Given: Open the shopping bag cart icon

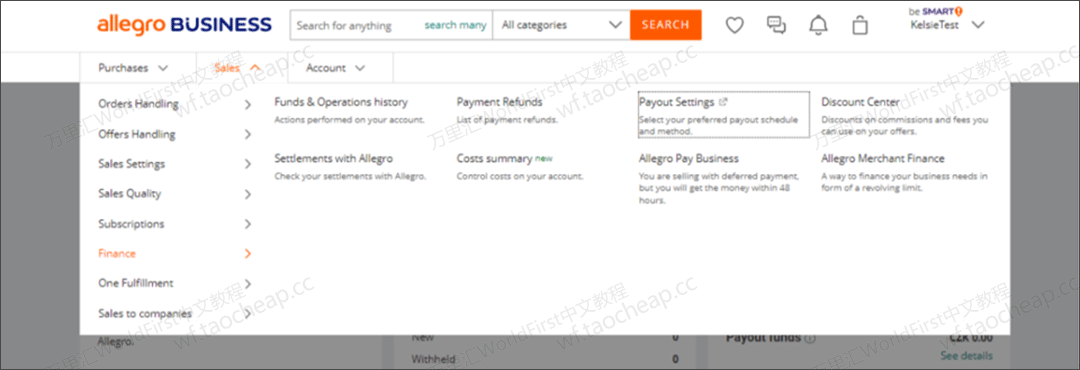Looking at the screenshot, I should 860,25.
